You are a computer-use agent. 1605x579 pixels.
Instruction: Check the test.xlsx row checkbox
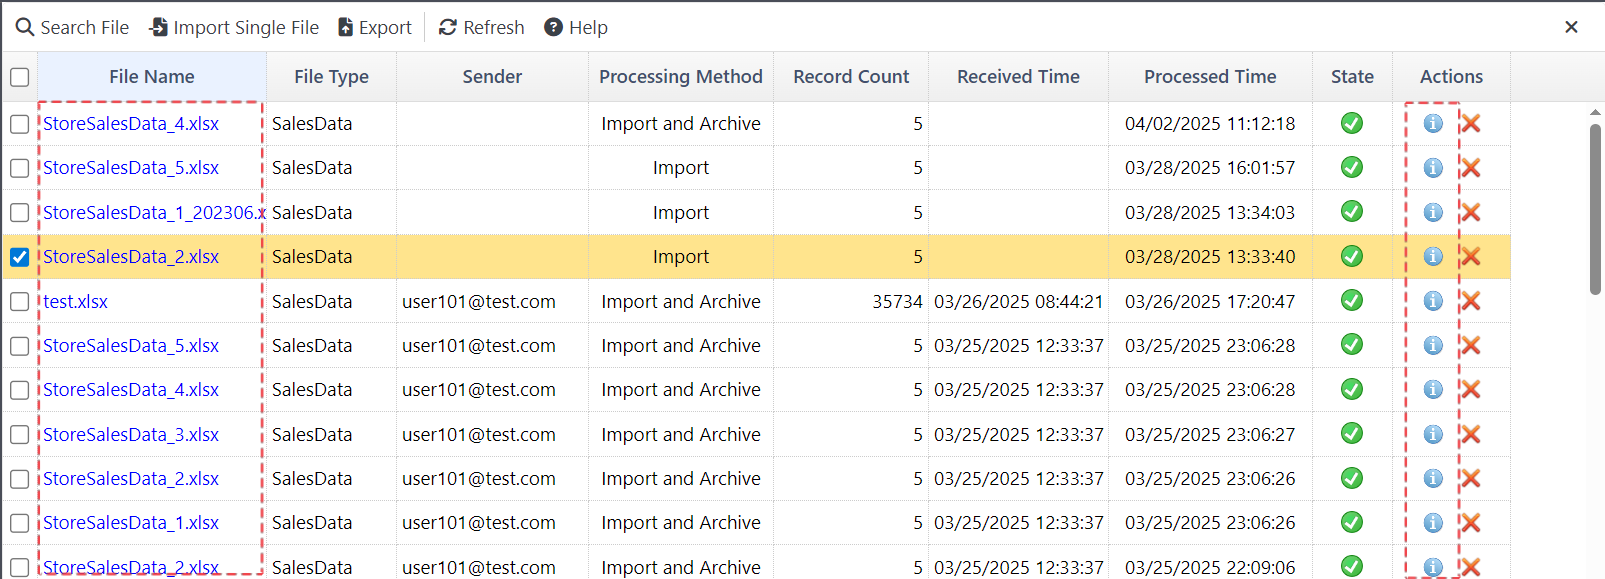click(20, 301)
